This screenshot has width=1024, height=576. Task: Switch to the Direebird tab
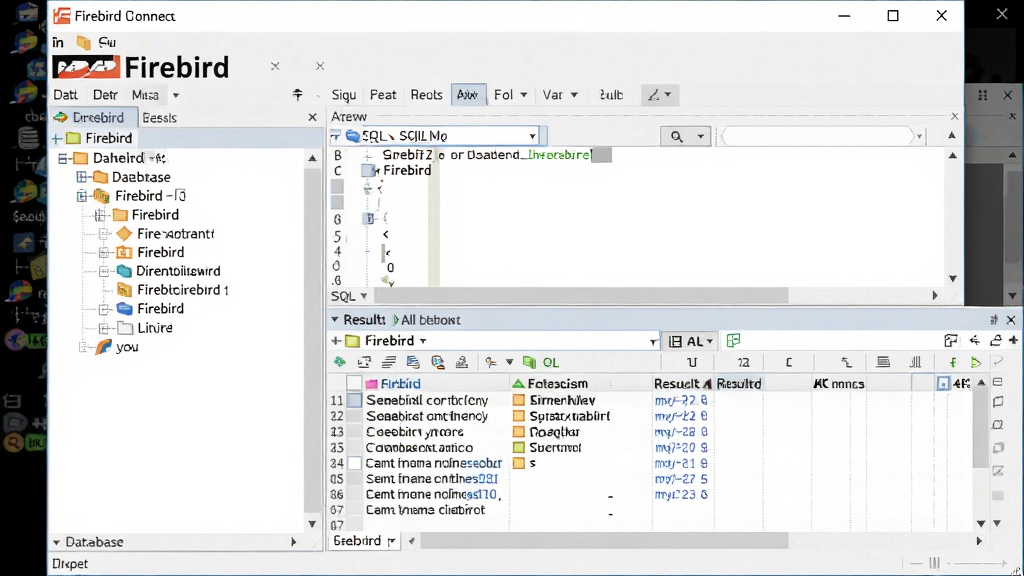[93, 118]
